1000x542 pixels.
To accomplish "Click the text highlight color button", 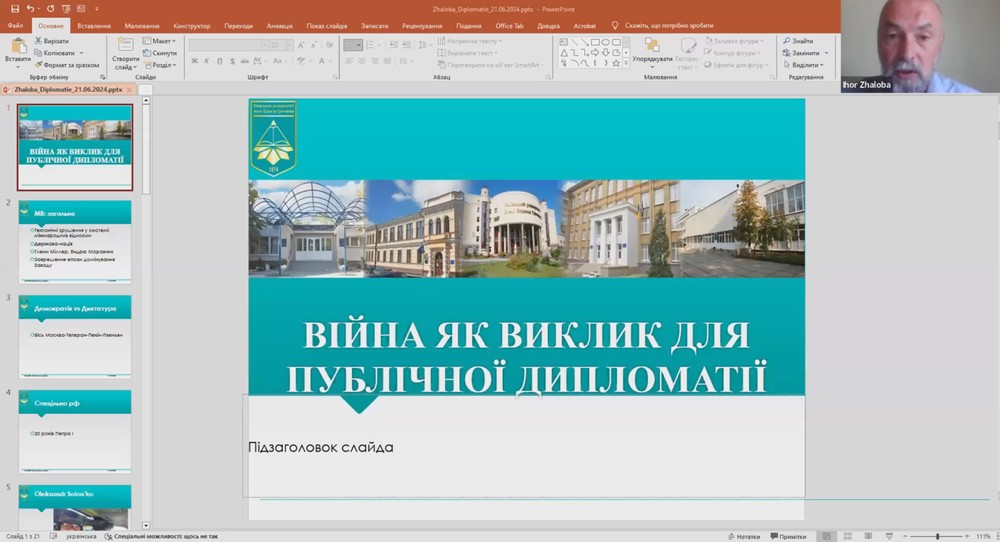I will (x=300, y=61).
